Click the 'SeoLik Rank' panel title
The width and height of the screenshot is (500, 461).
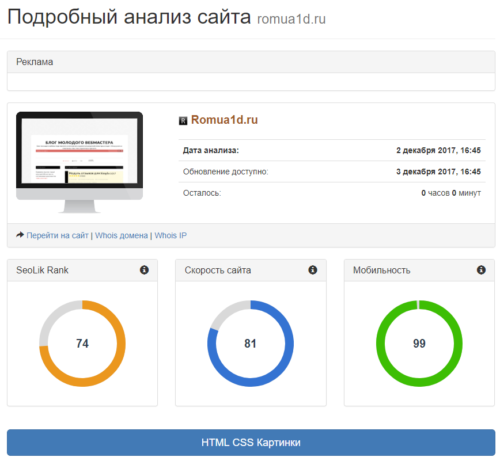[42, 270]
